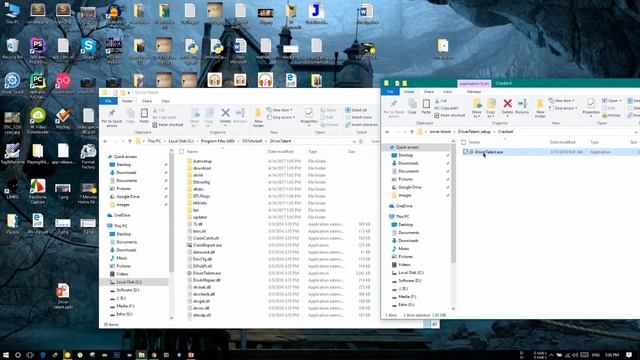Switch to large icons view in DriverTalent status bar
The height and width of the screenshot is (360, 640).
pyautogui.click(x=435, y=324)
